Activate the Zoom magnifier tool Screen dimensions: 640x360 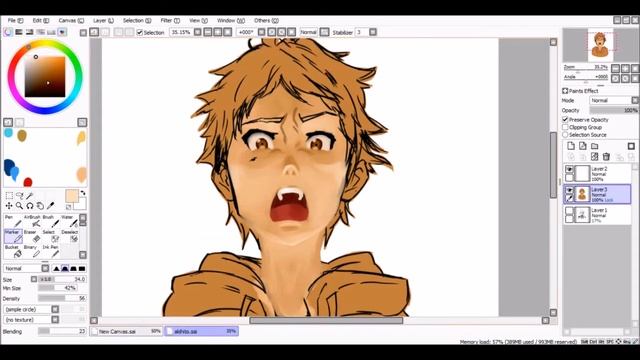(x=20, y=206)
